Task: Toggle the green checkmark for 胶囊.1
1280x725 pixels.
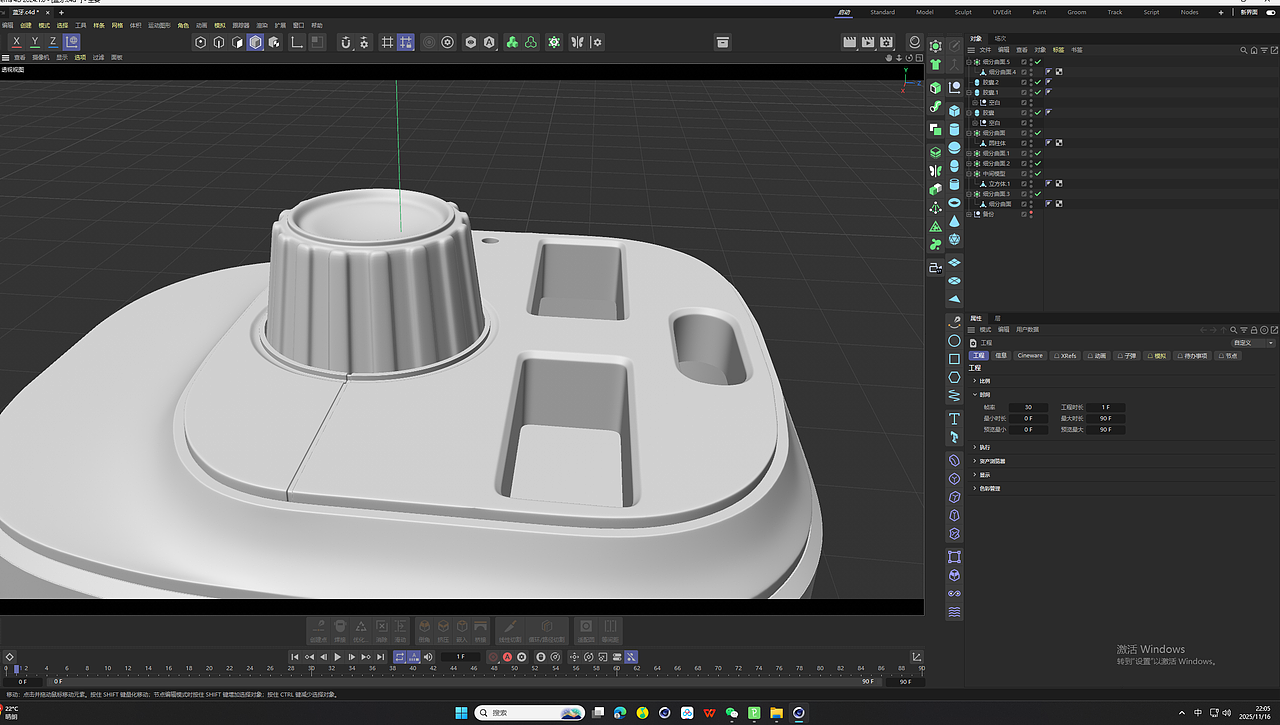Action: (1037, 92)
